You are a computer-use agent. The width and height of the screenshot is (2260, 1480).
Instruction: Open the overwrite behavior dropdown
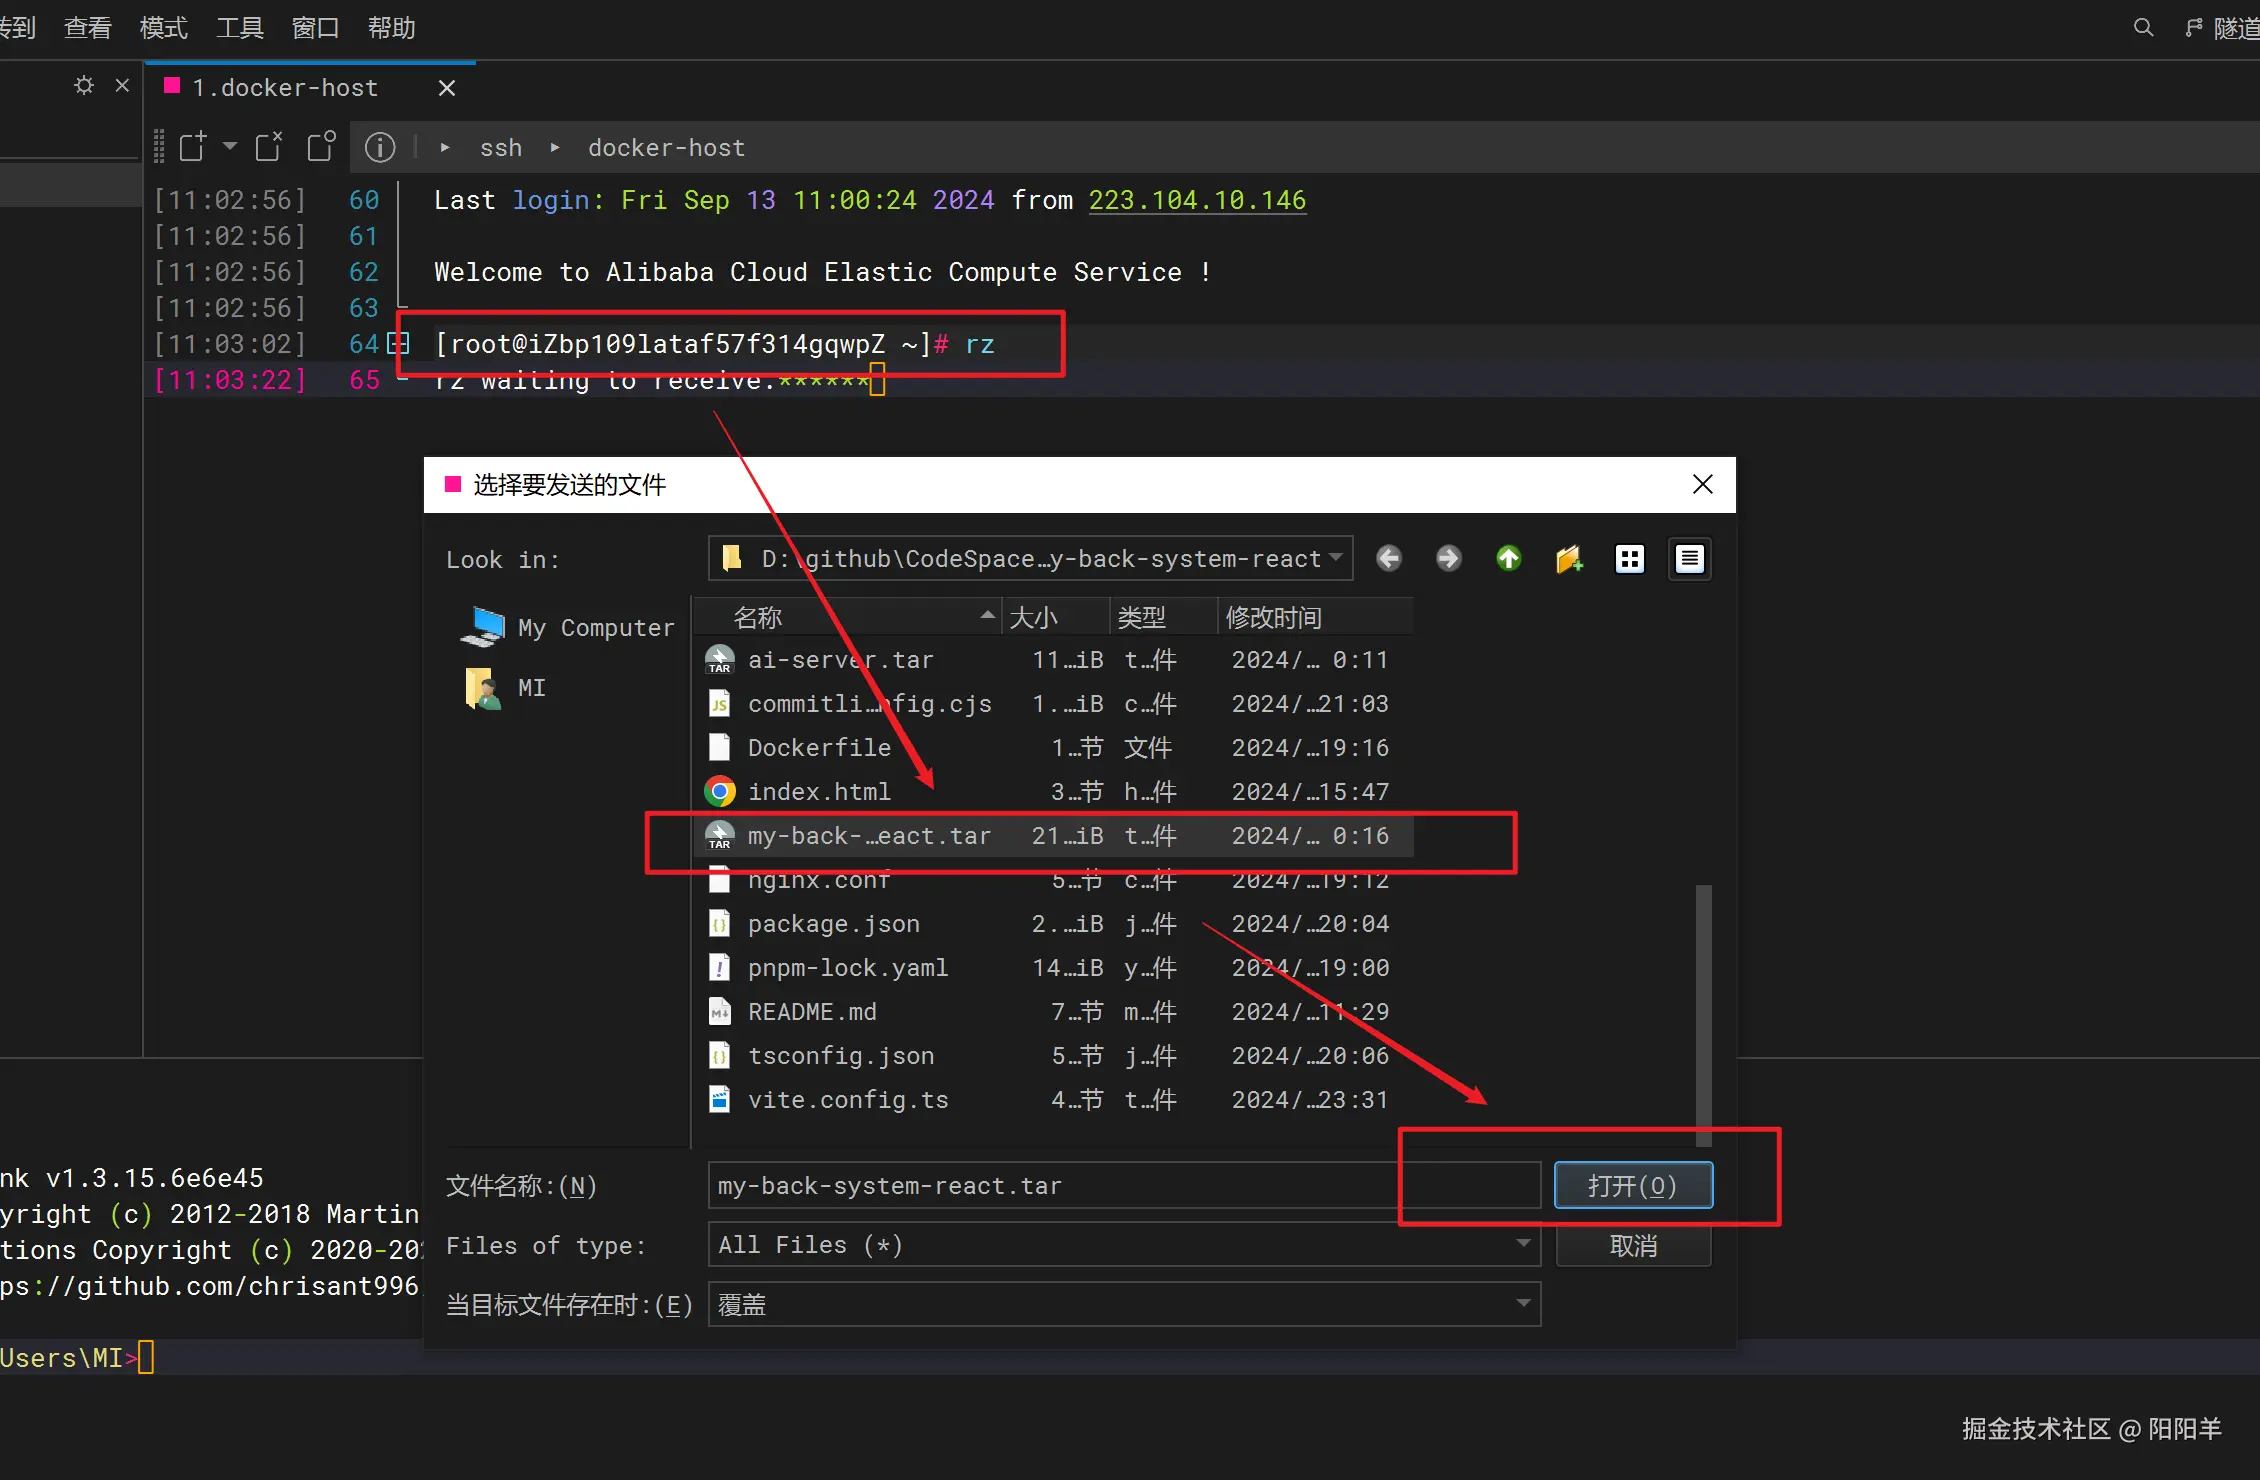point(1522,1304)
